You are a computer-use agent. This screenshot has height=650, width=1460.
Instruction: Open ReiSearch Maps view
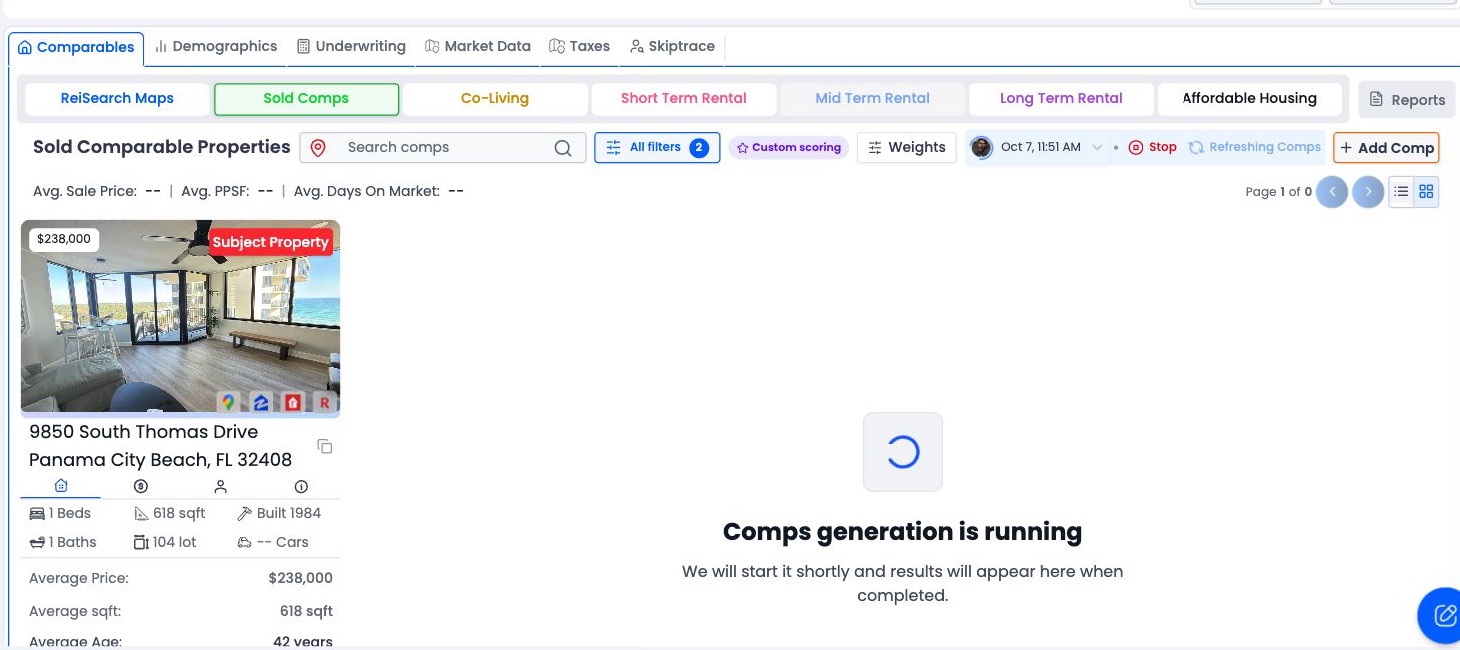coord(117,99)
